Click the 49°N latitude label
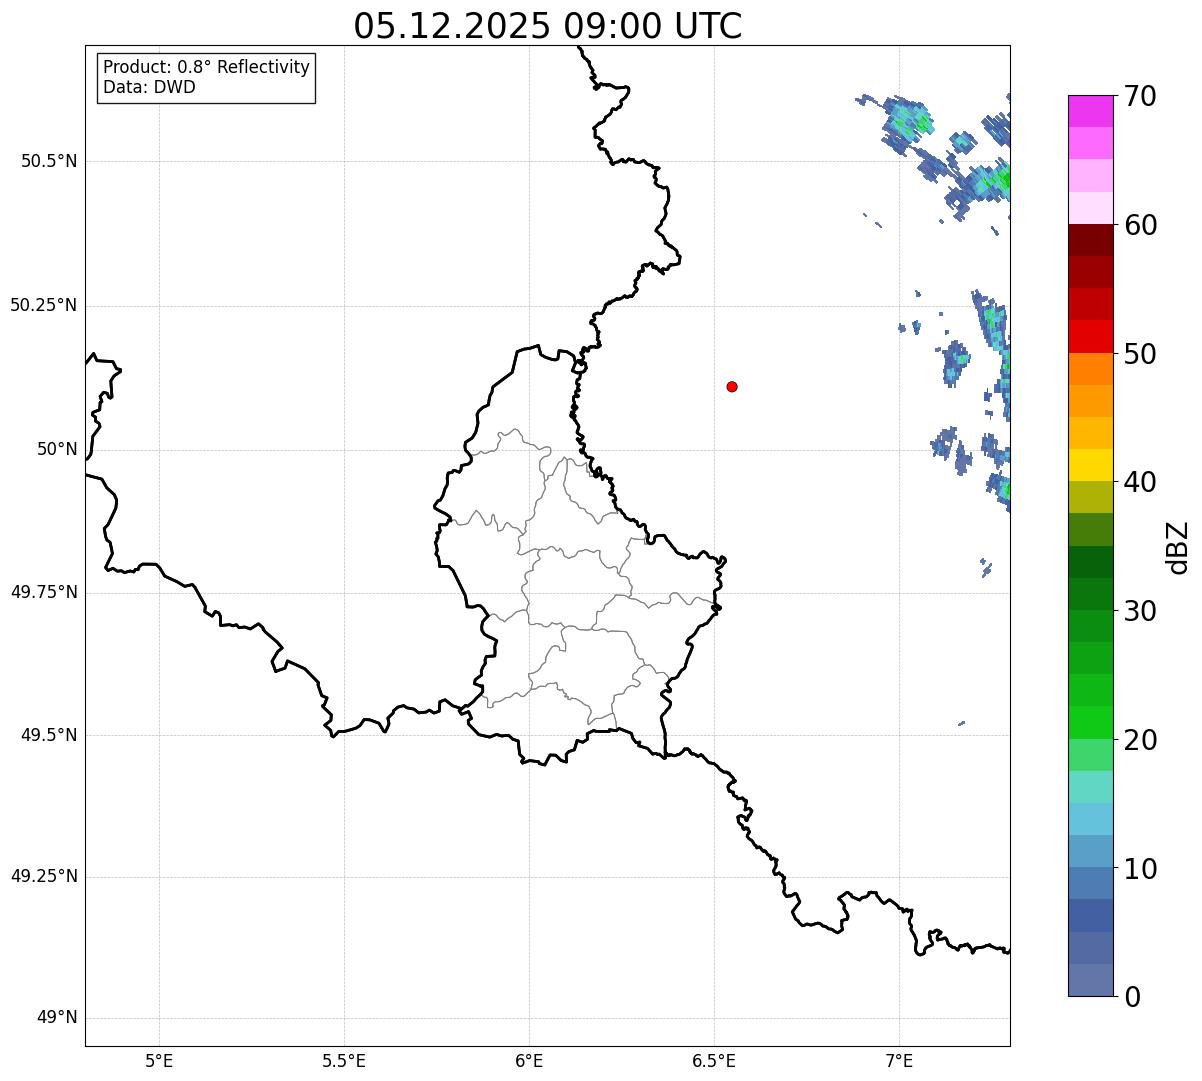Image resolution: width=1202 pixels, height=1081 pixels. [x=57, y=1018]
